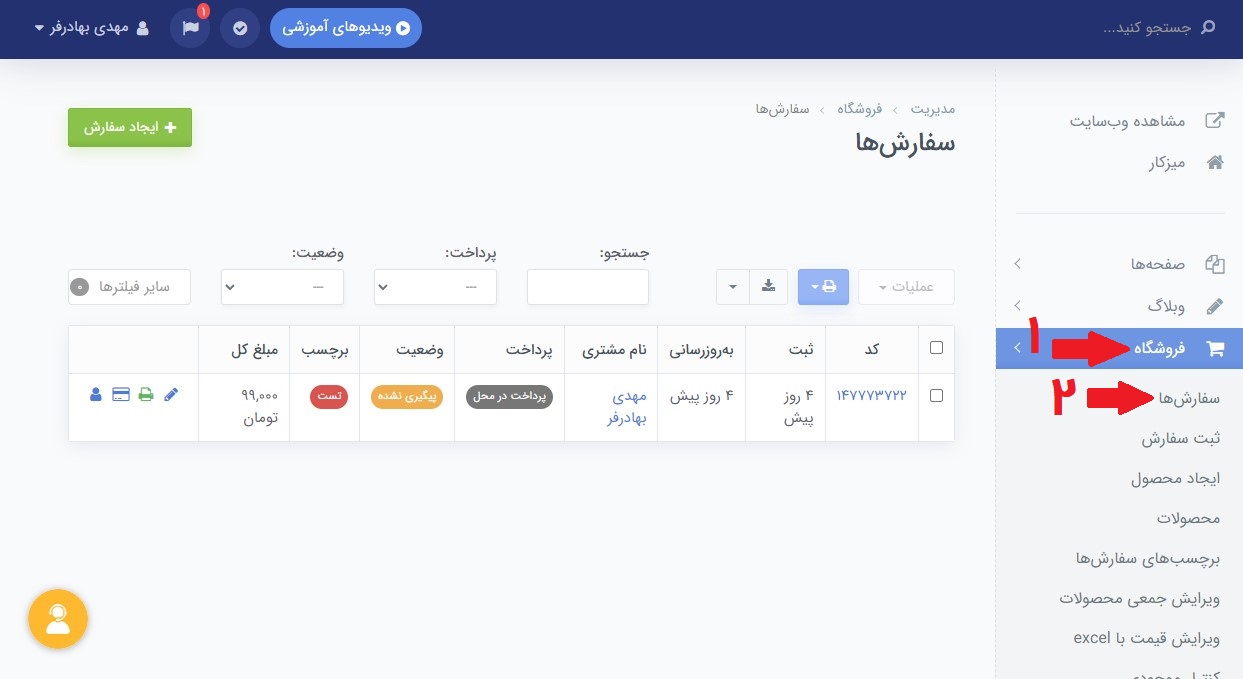This screenshot has width=1243, height=679.
Task: Open the وضعیت status dropdown filter
Action: pos(282,287)
